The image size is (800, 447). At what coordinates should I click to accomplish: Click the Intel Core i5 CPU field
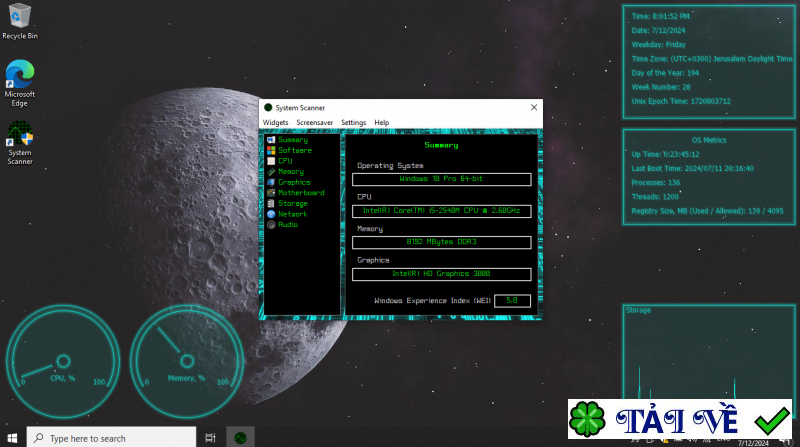[x=441, y=211]
